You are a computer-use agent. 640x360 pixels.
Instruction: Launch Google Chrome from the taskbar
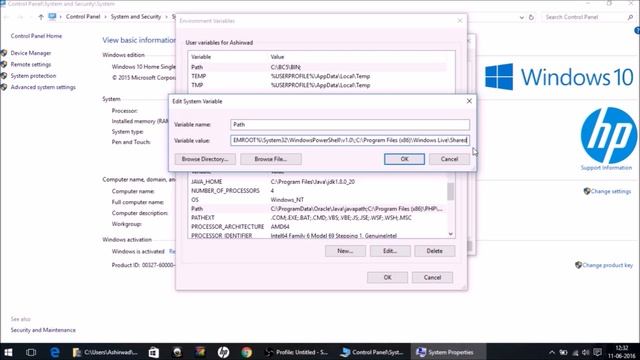coord(247,352)
